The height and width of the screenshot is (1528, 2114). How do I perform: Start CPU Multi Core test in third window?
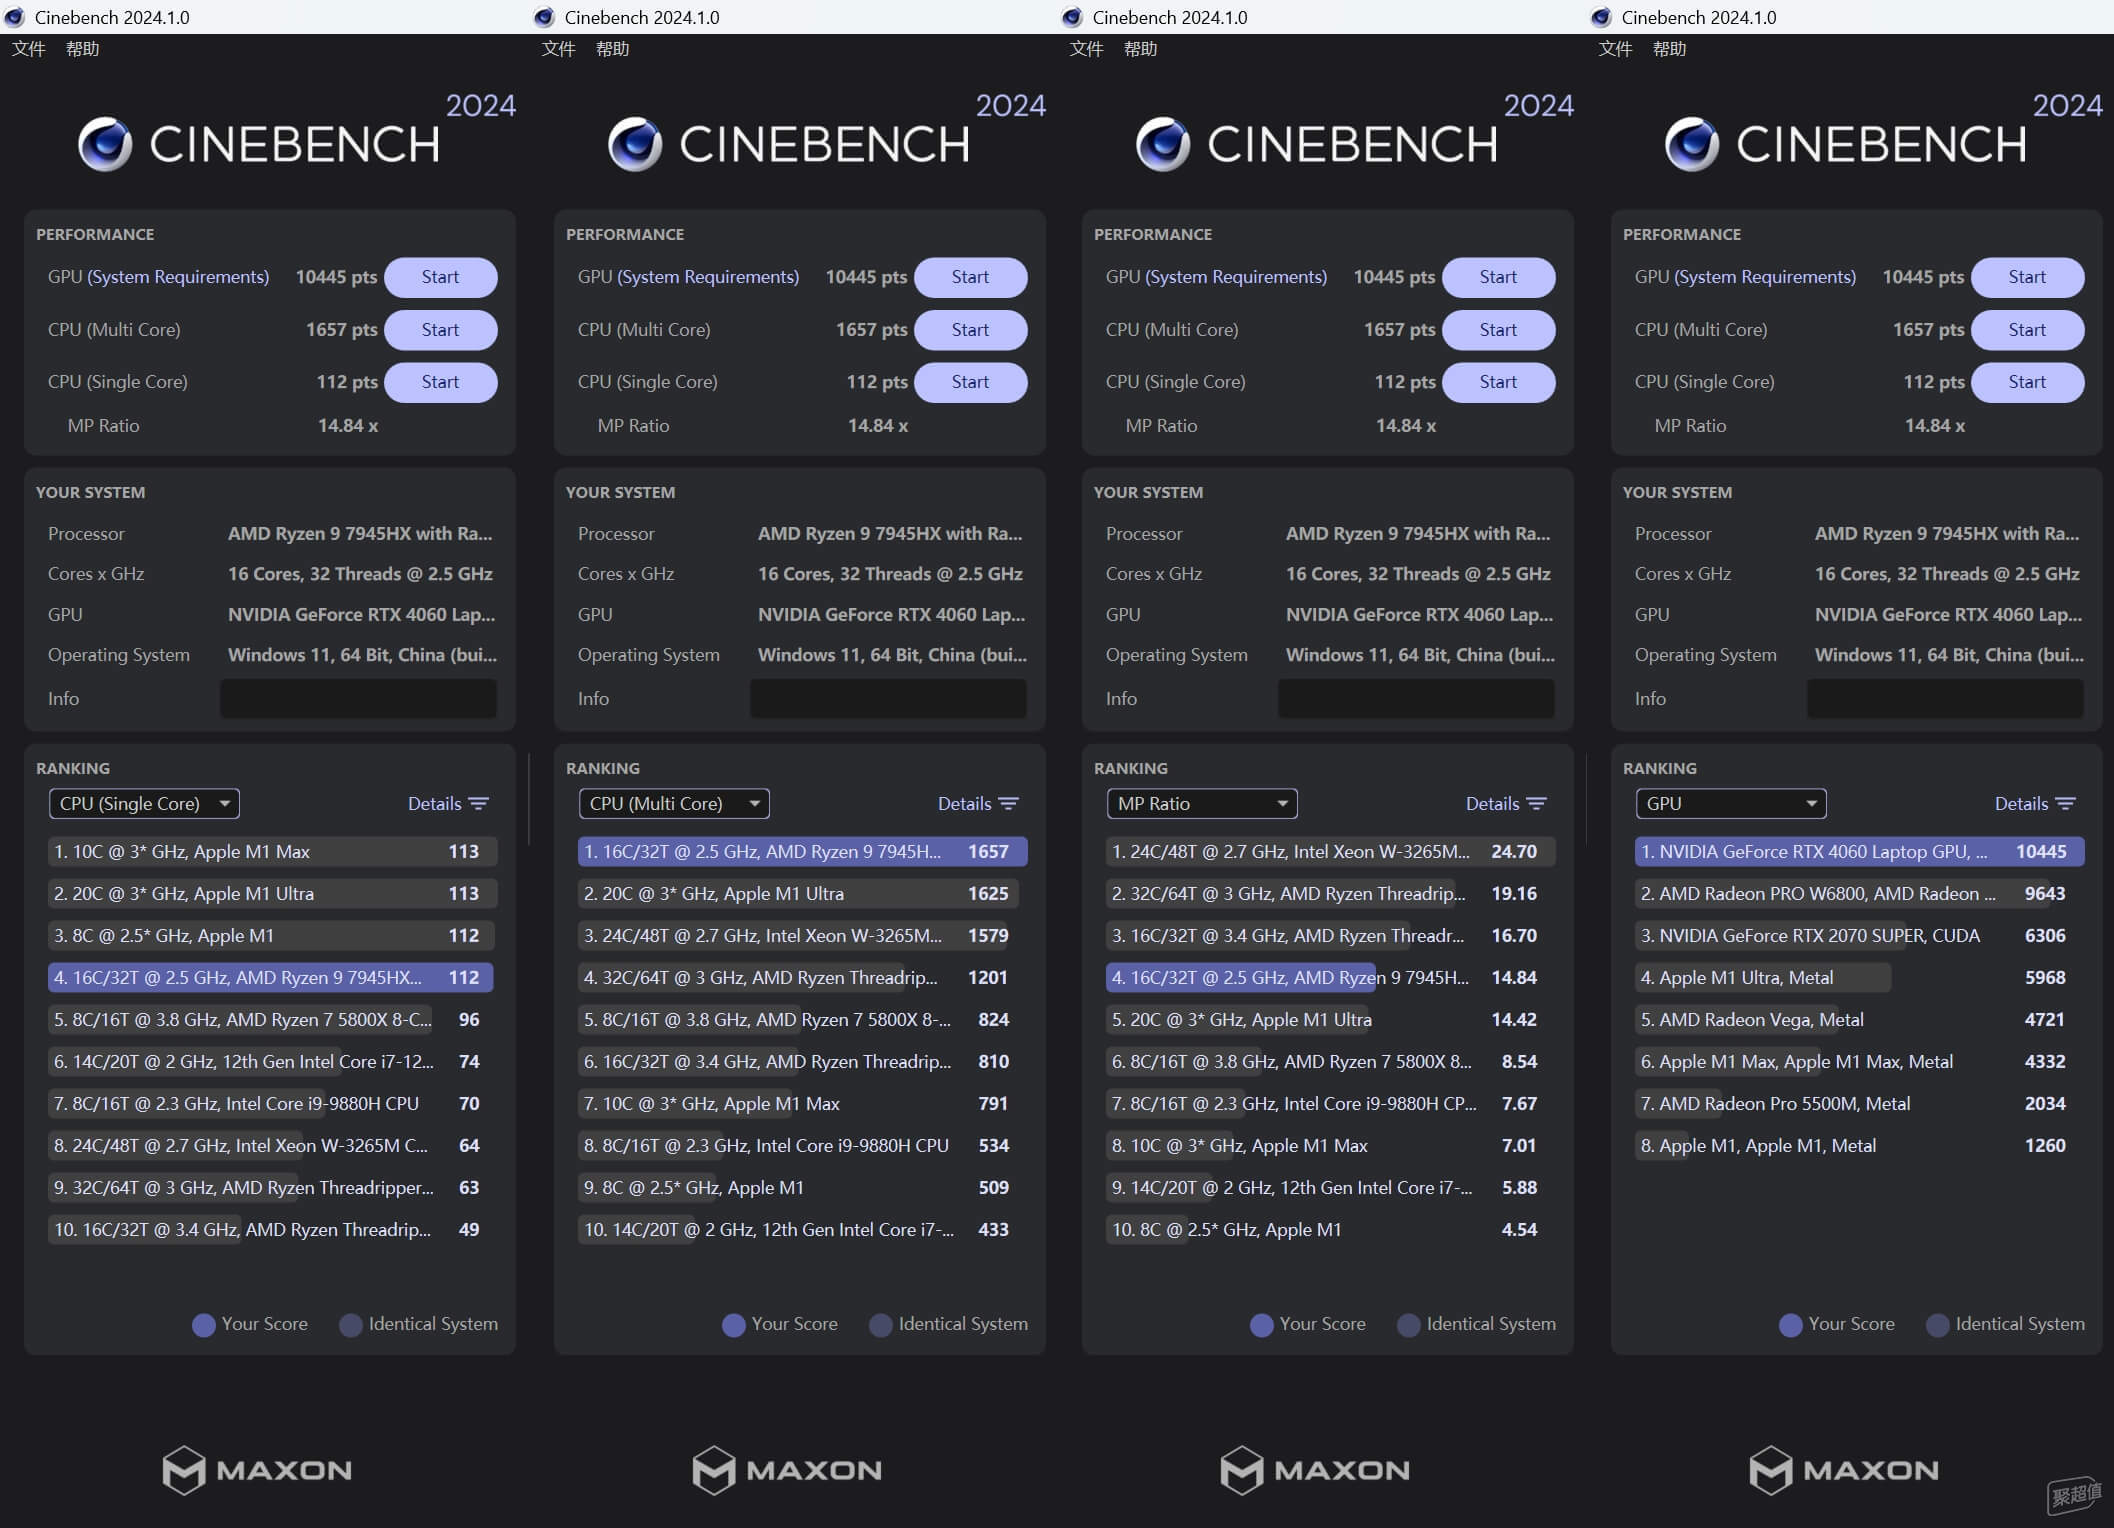(x=1499, y=330)
